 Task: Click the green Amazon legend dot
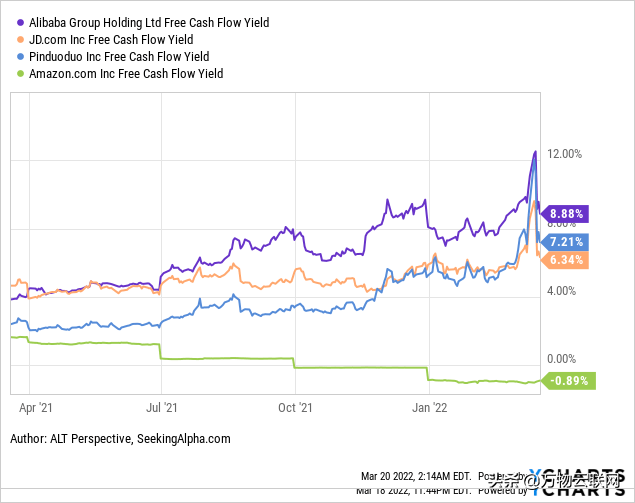[x=20, y=74]
